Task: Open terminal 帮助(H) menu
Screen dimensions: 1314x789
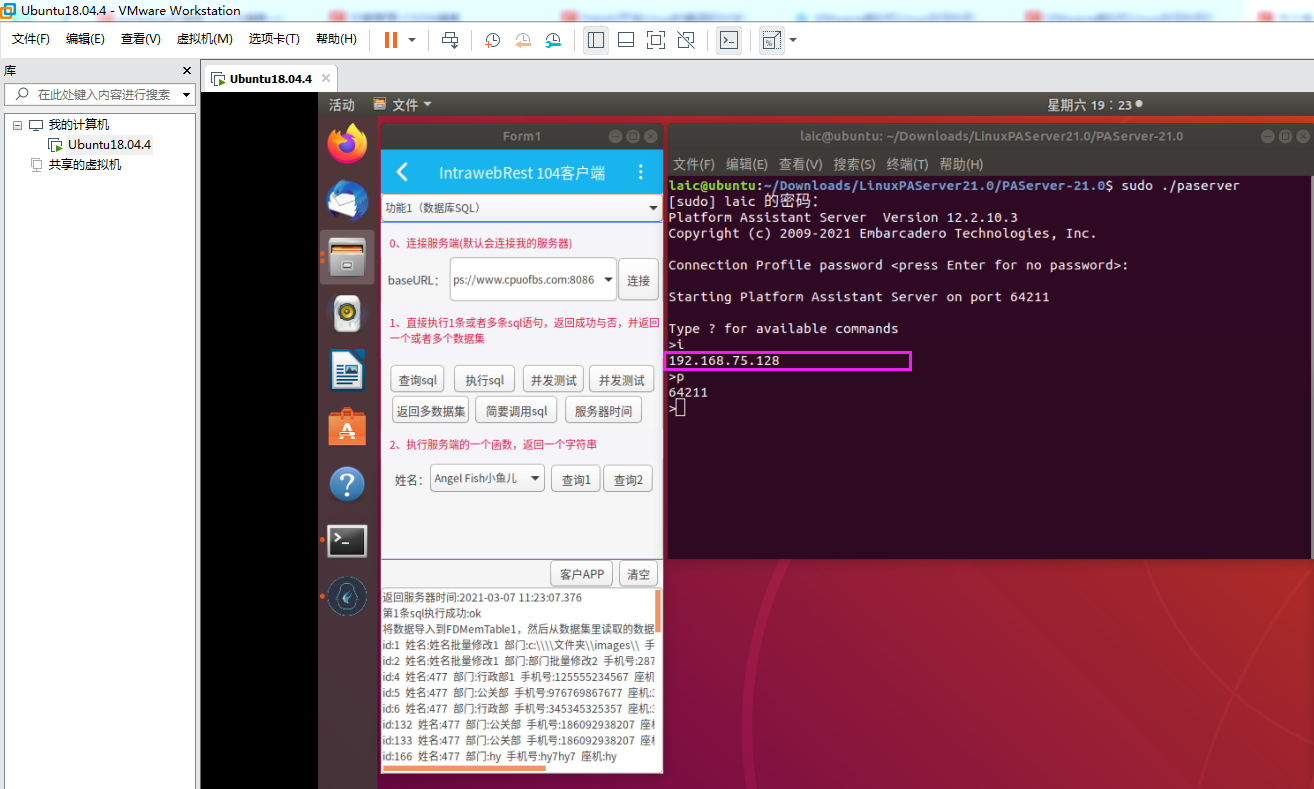Action: [x=960, y=164]
